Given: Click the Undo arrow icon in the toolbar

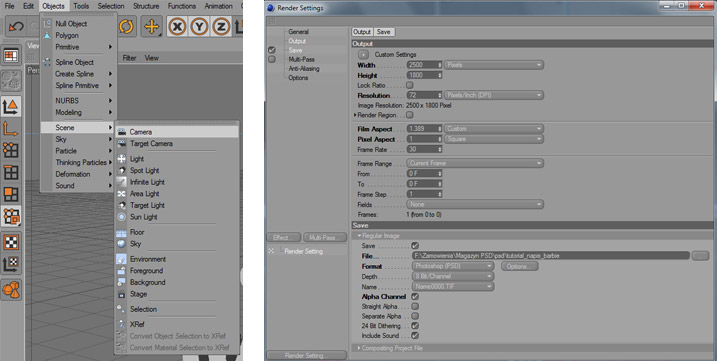Looking at the screenshot, I should (x=16, y=27).
